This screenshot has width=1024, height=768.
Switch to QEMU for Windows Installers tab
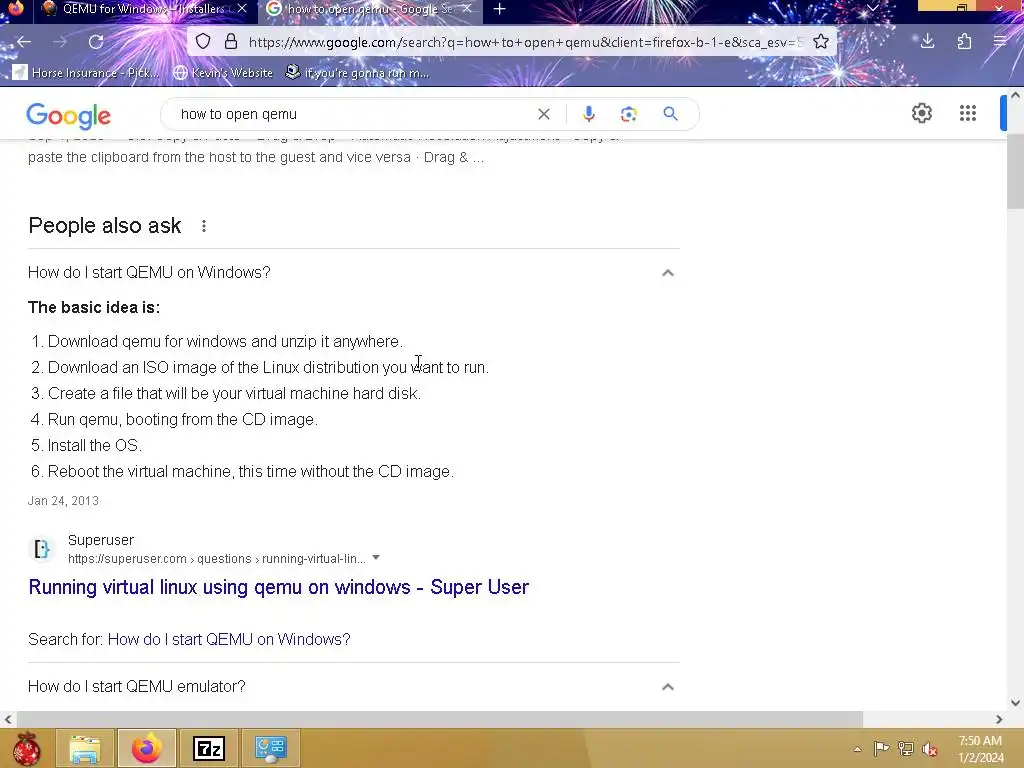[x=136, y=9]
